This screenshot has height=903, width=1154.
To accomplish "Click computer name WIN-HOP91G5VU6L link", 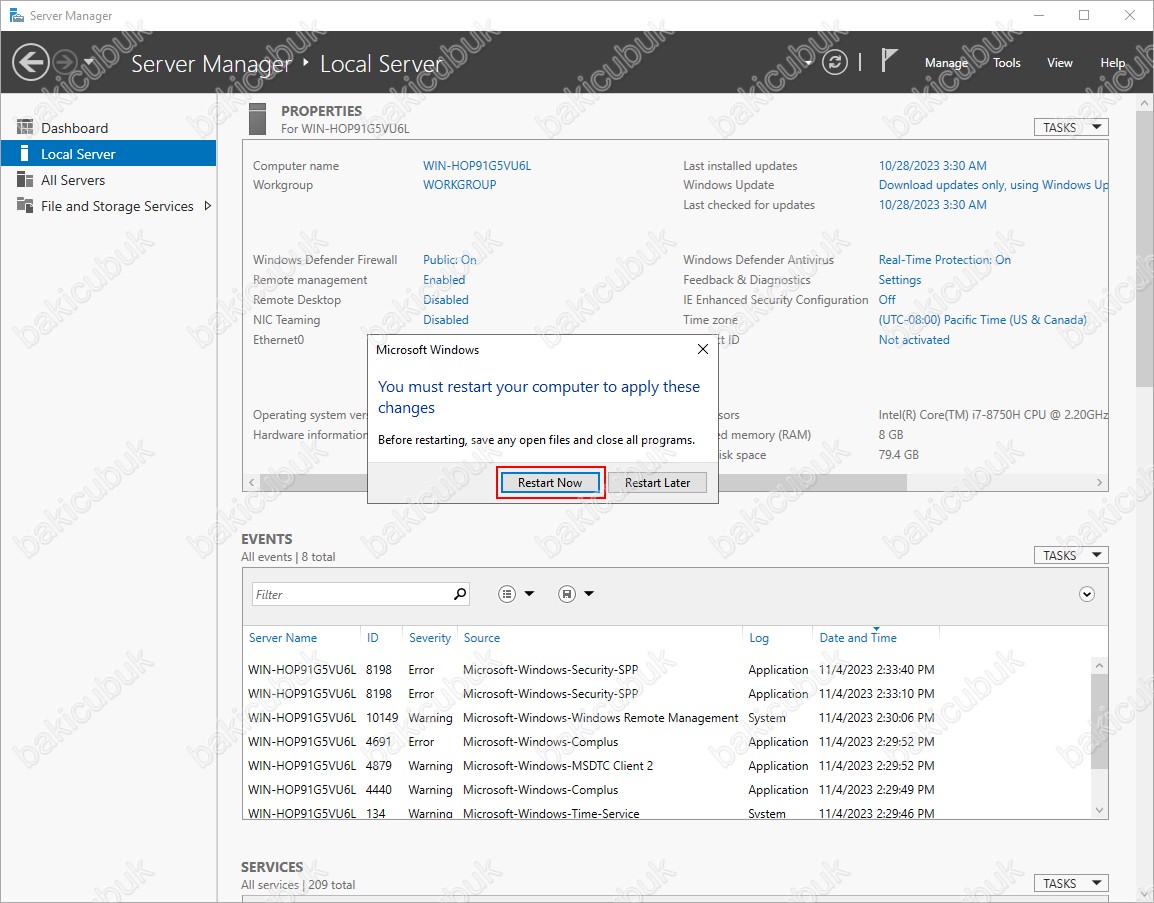I will 477,166.
